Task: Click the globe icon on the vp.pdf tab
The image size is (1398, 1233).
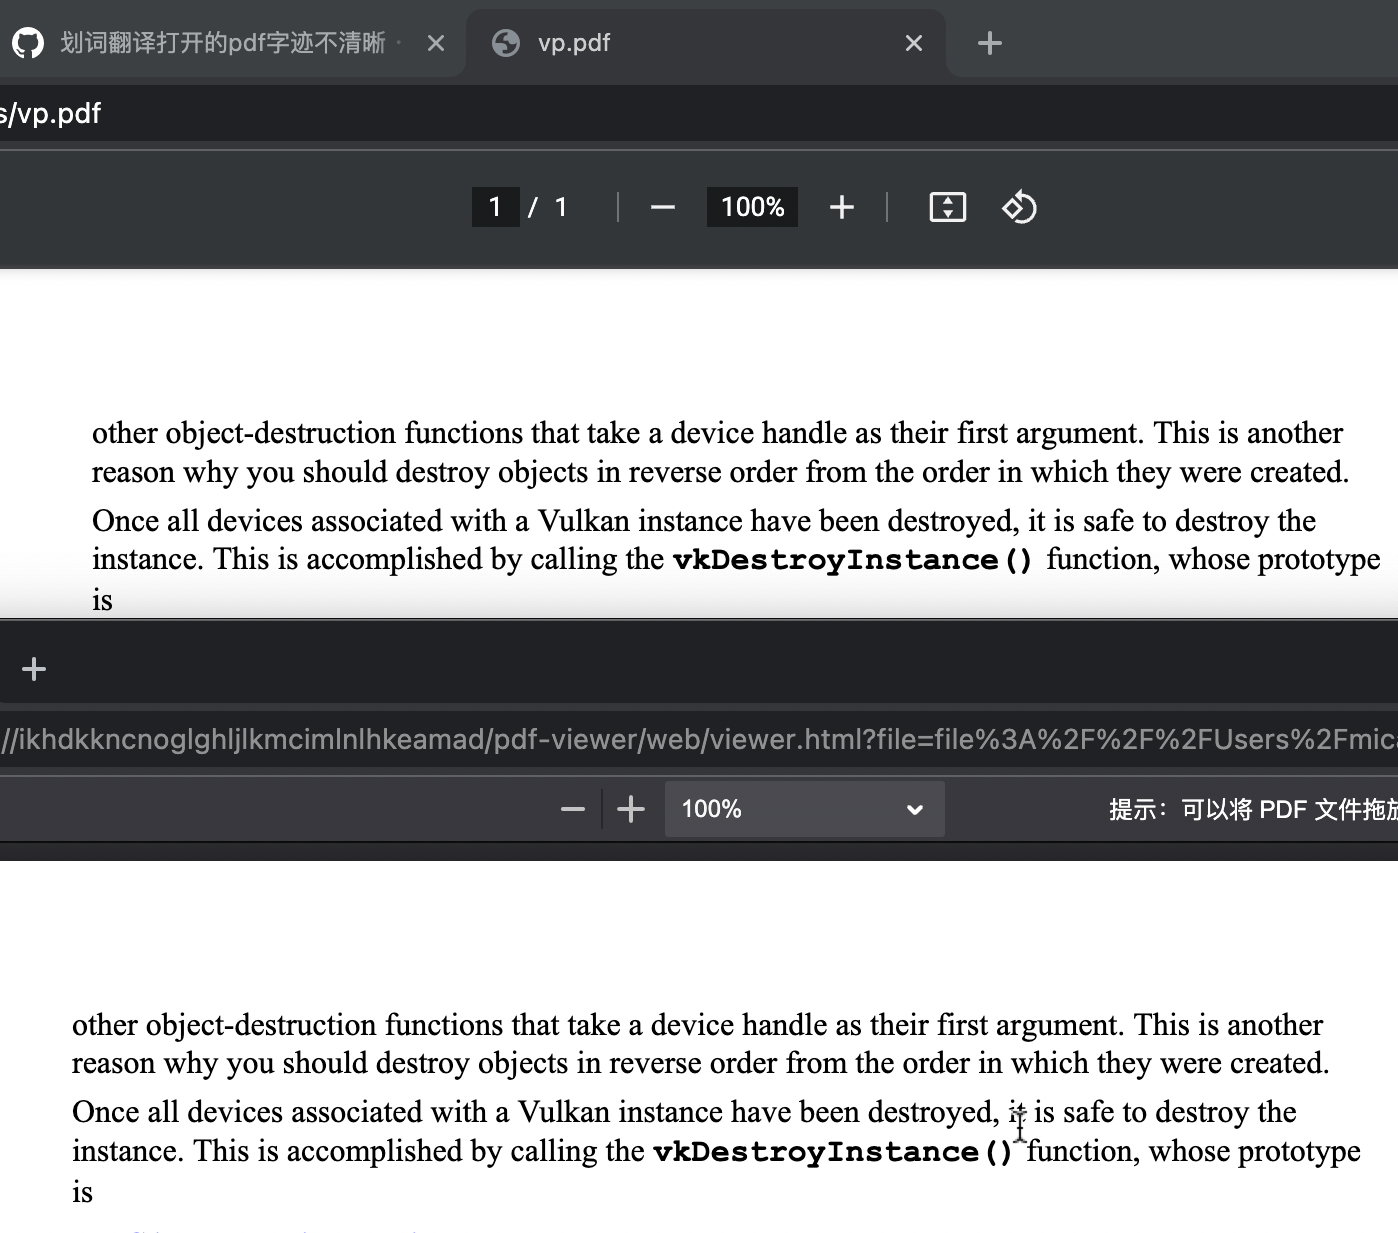Action: point(506,43)
